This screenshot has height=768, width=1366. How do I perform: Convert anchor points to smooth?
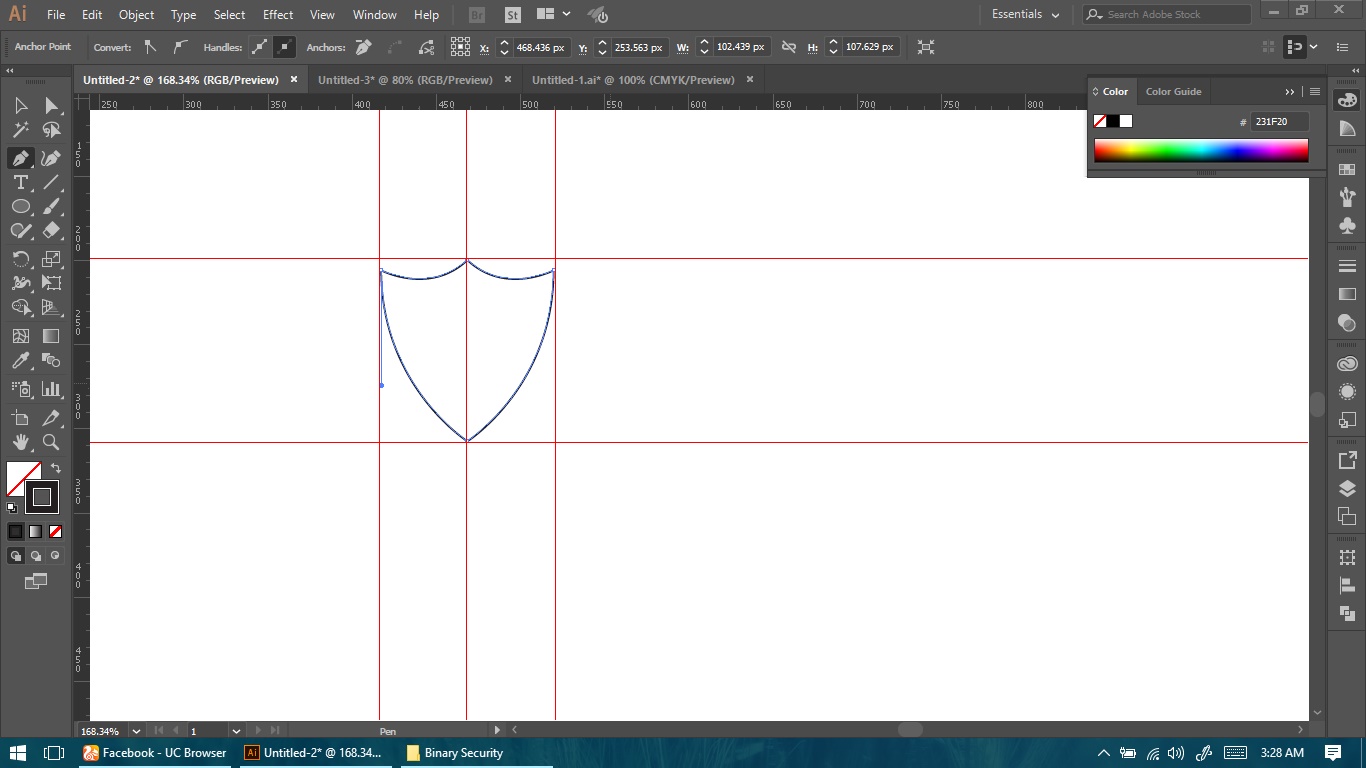(x=180, y=47)
